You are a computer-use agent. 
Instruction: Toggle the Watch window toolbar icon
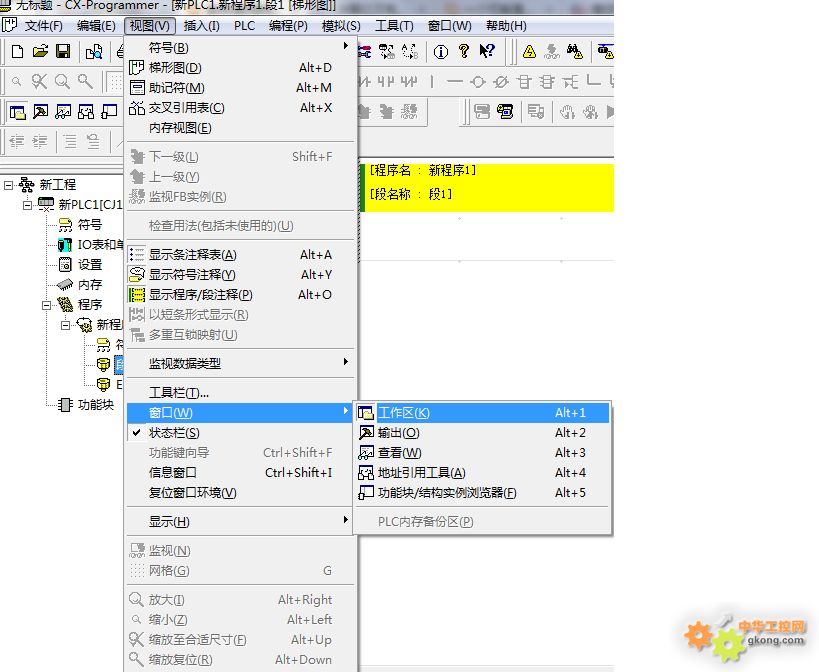tap(63, 112)
